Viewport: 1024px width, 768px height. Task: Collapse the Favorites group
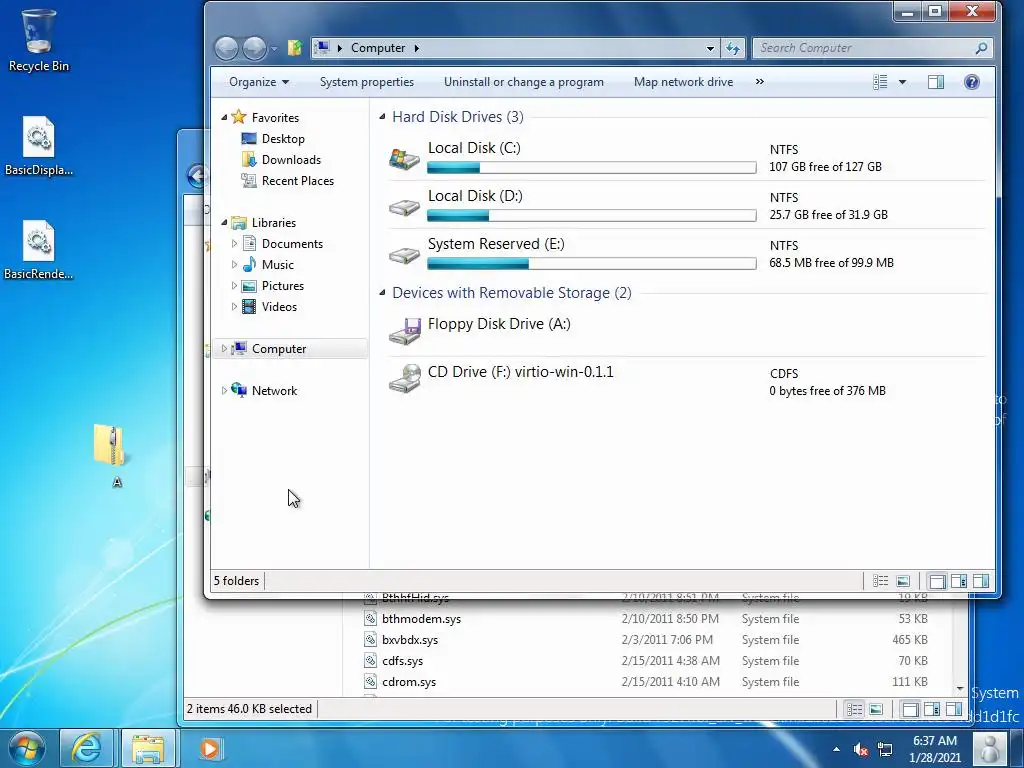(x=224, y=118)
